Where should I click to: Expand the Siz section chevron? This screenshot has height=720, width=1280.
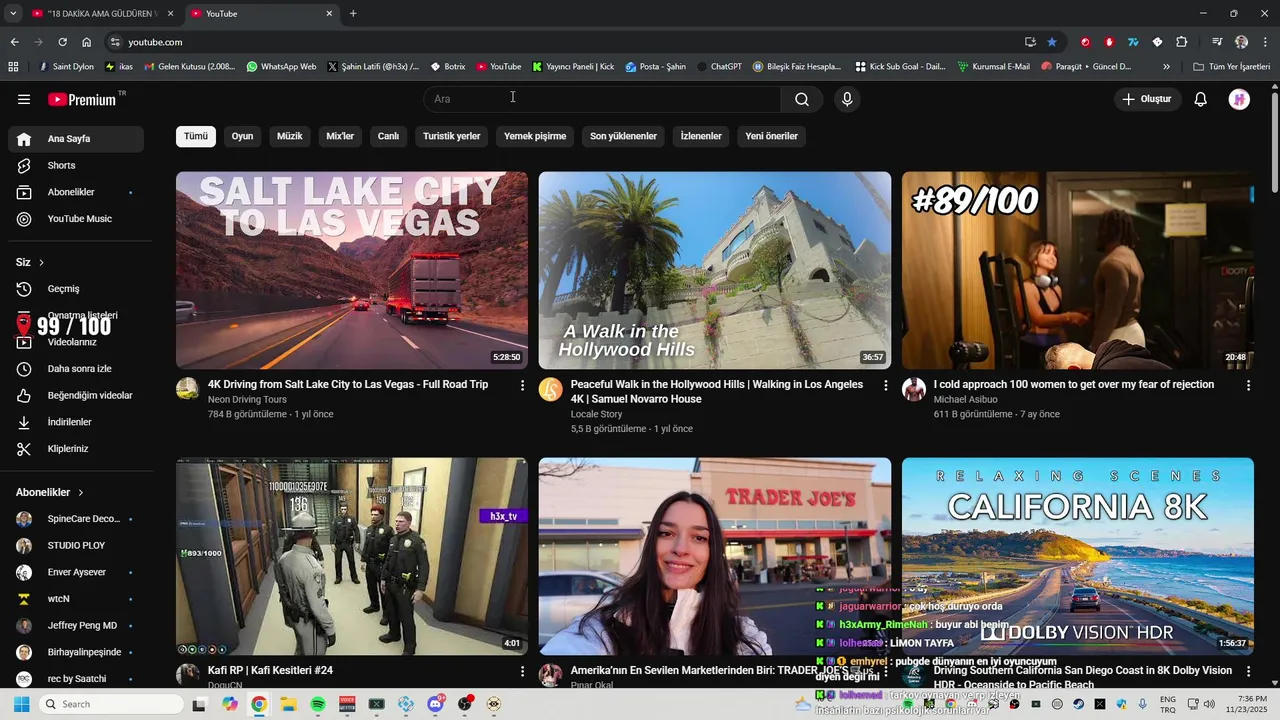point(41,262)
